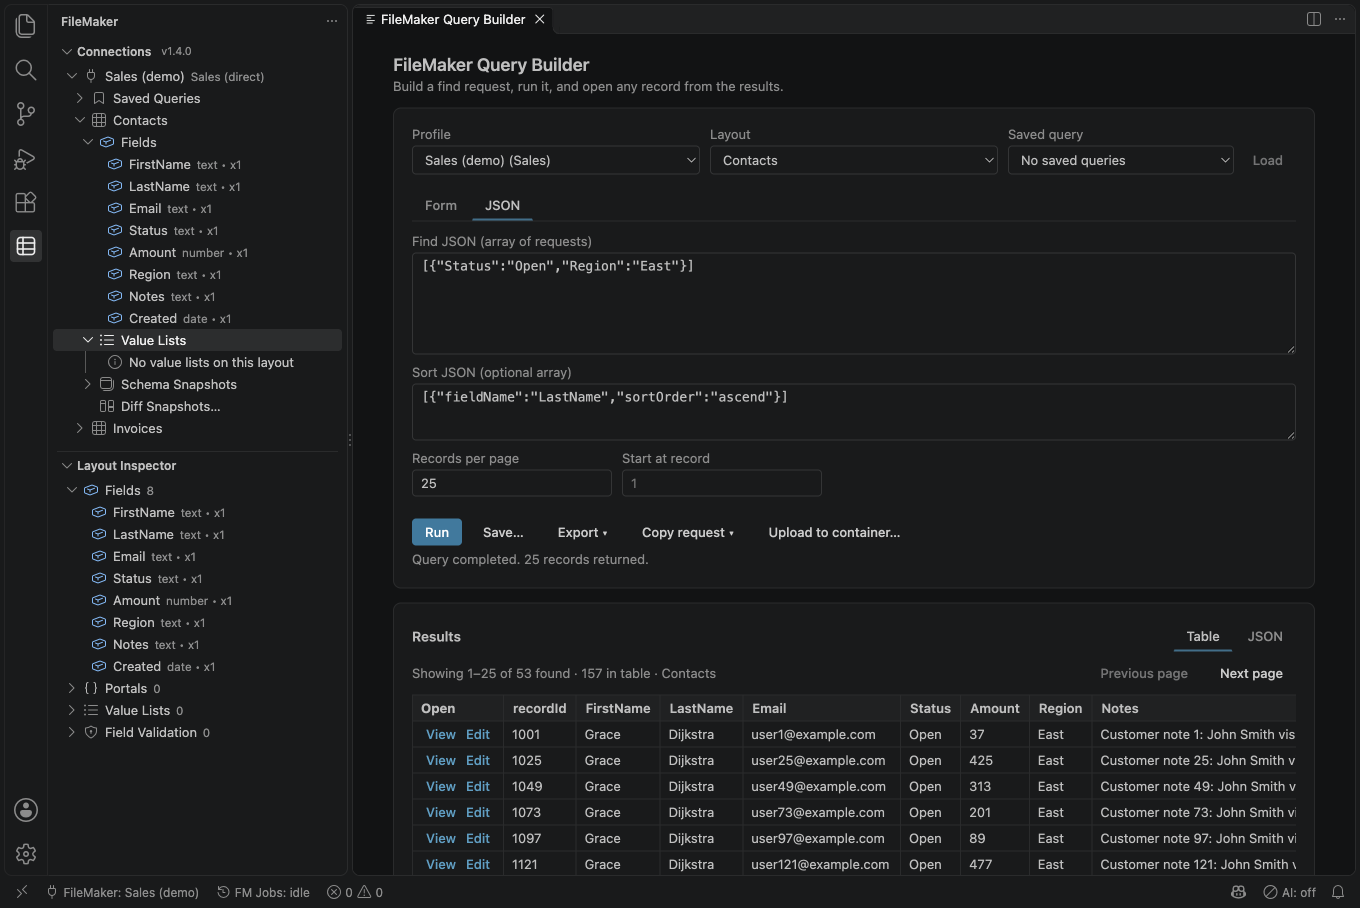The width and height of the screenshot is (1360, 908).
Task: Open the Manage settings gear icon
Action: (x=26, y=854)
